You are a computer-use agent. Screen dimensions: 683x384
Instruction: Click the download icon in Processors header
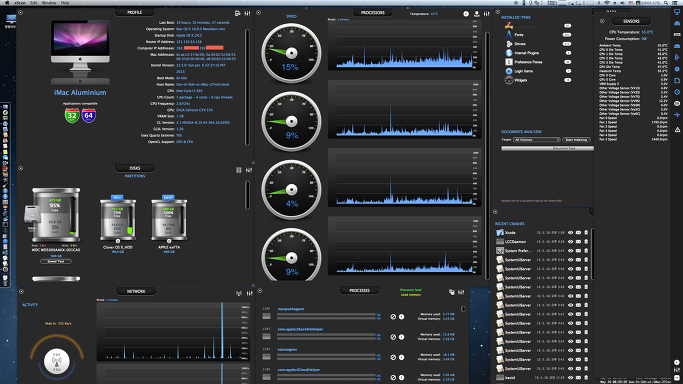(477, 14)
